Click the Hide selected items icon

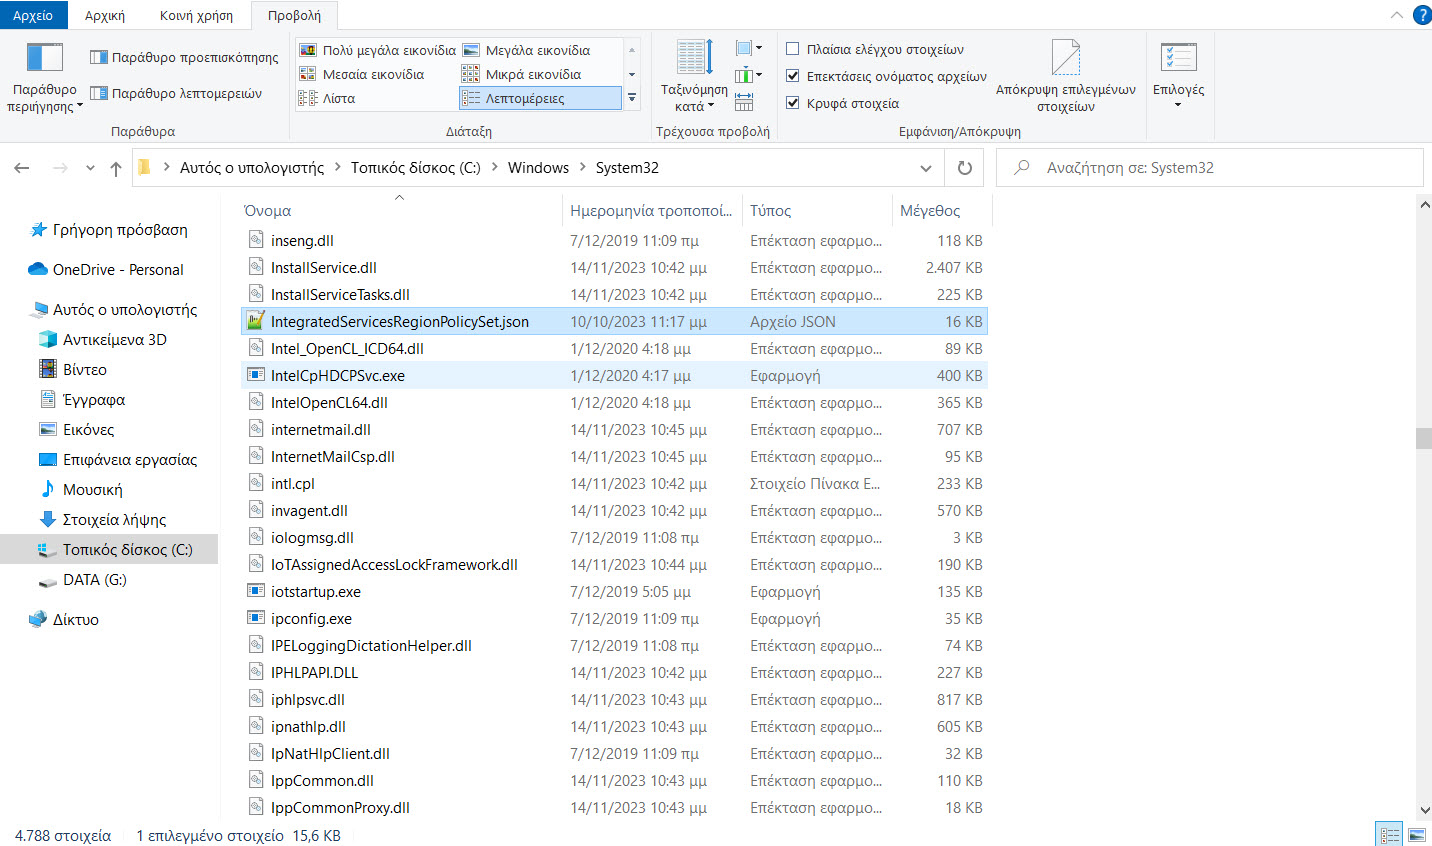1065,58
